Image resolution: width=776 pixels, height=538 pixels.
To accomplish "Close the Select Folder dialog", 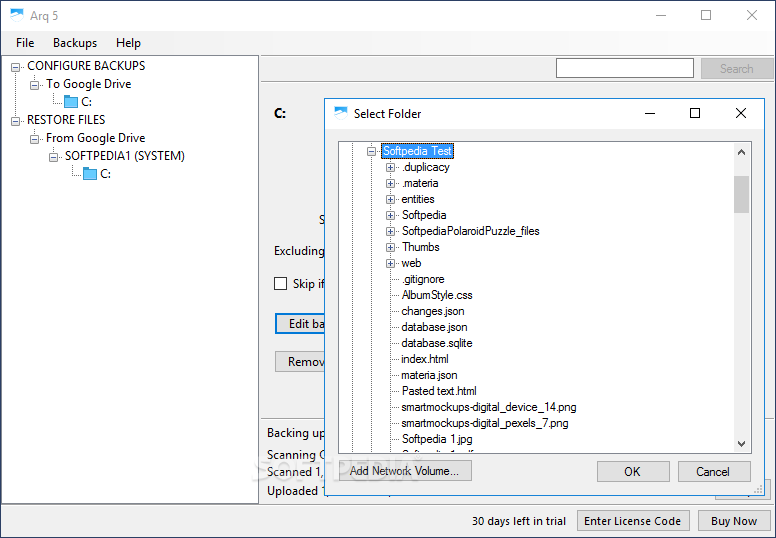I will (741, 113).
